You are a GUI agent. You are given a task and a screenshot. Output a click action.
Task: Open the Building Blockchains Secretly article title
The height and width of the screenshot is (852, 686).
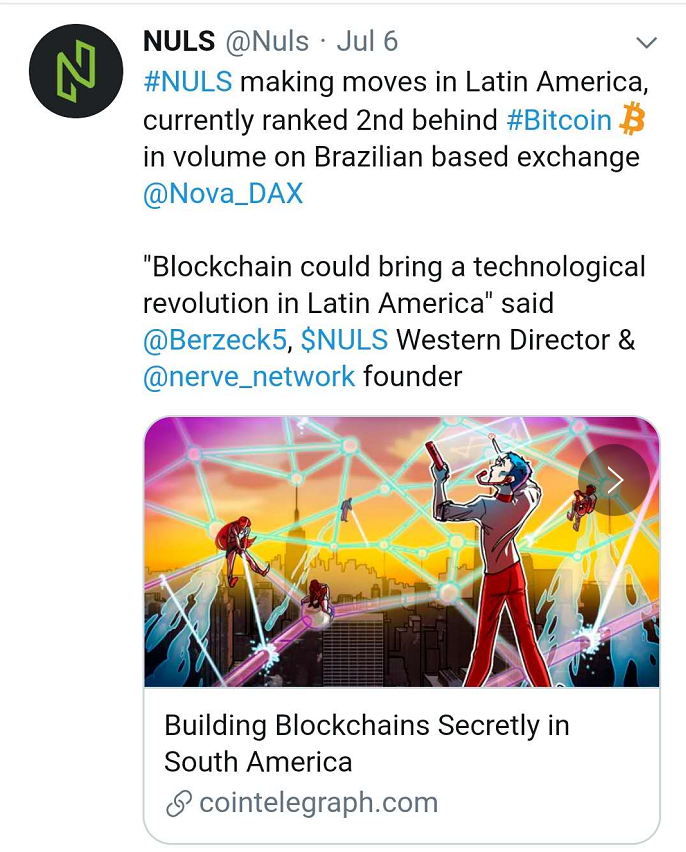367,743
